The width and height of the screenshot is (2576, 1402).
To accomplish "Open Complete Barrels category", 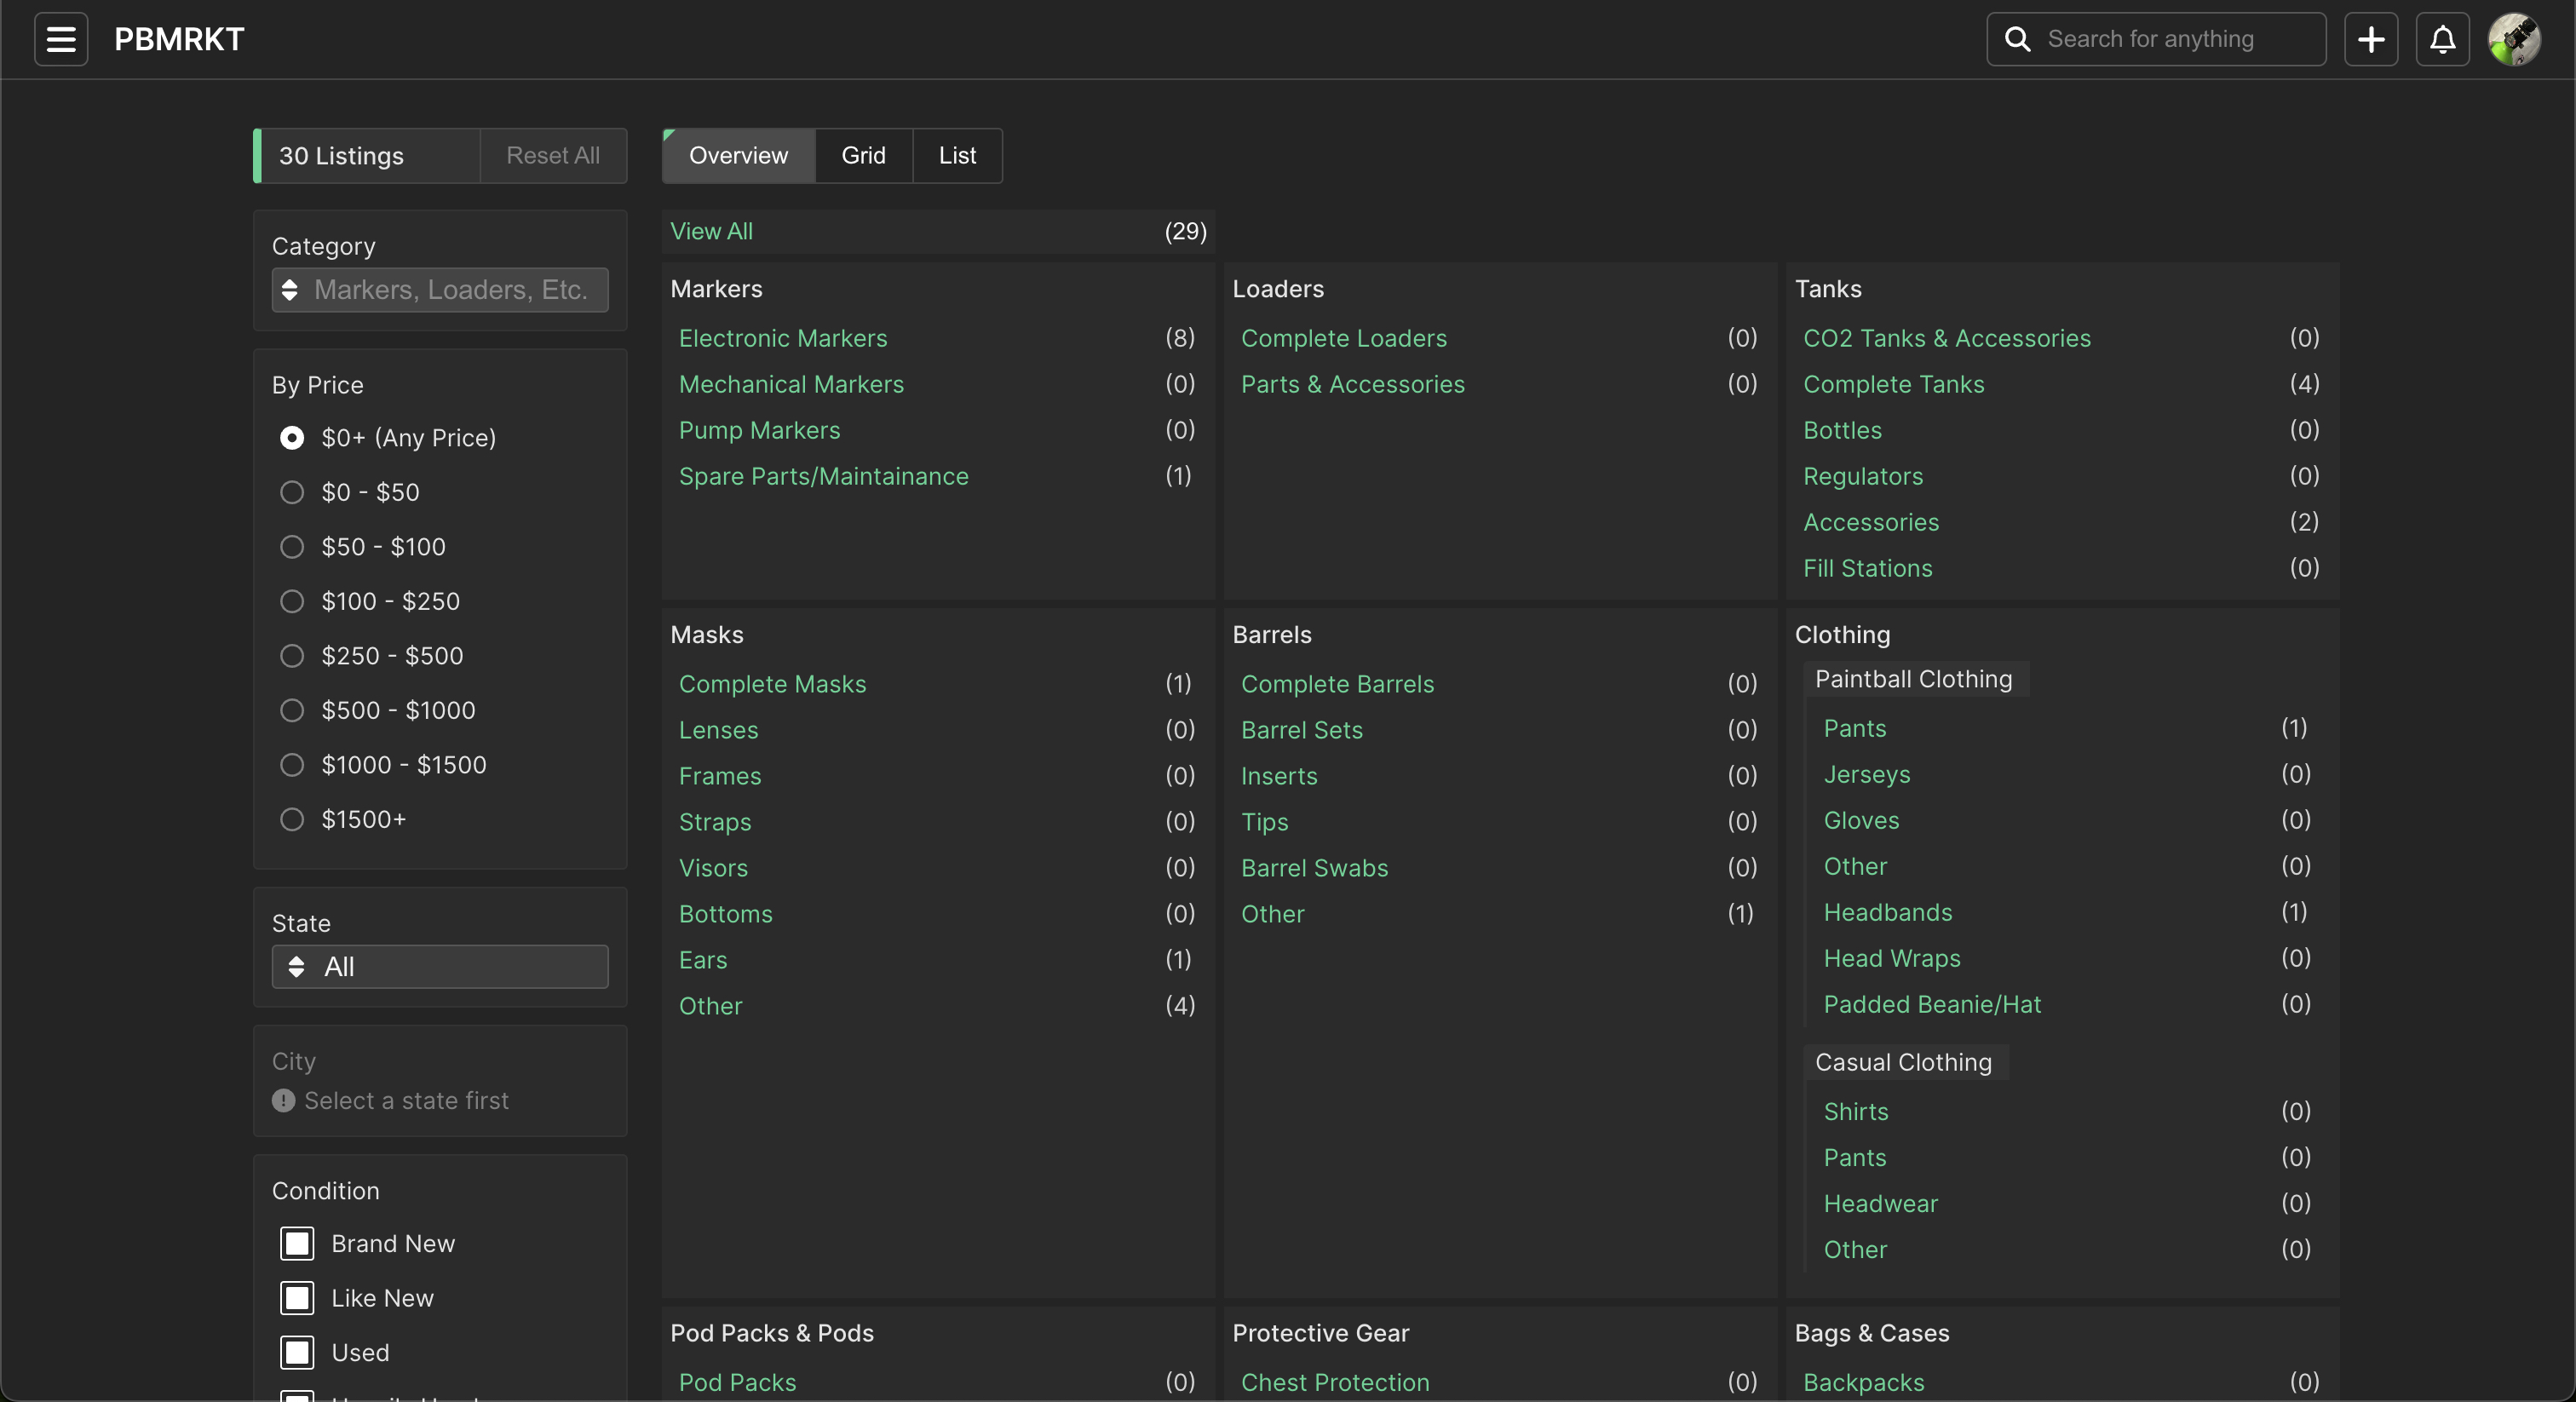I will tap(1337, 684).
